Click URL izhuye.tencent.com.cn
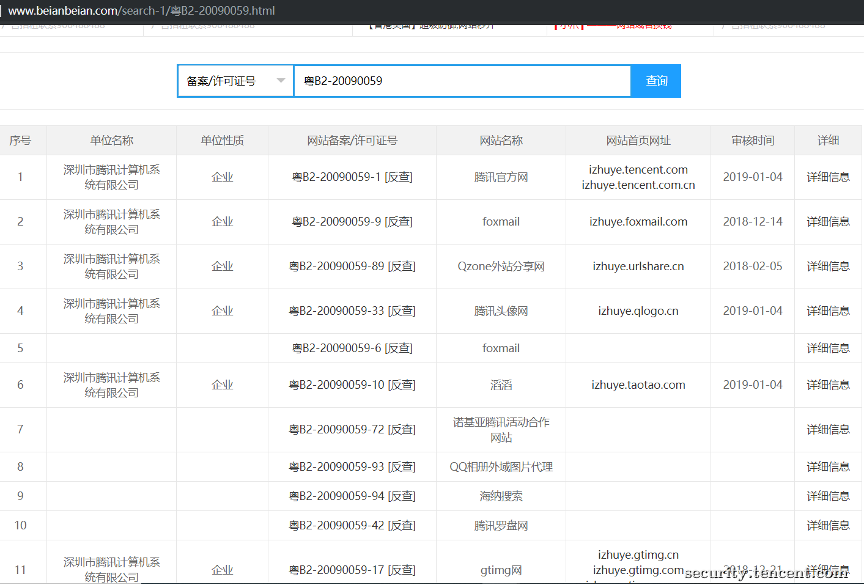The image size is (864, 584). pyautogui.click(x=638, y=185)
